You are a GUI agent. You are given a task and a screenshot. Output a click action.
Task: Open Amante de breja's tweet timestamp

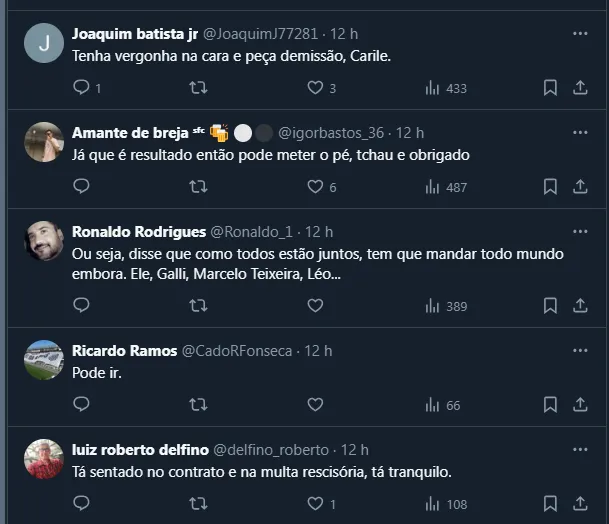point(410,133)
